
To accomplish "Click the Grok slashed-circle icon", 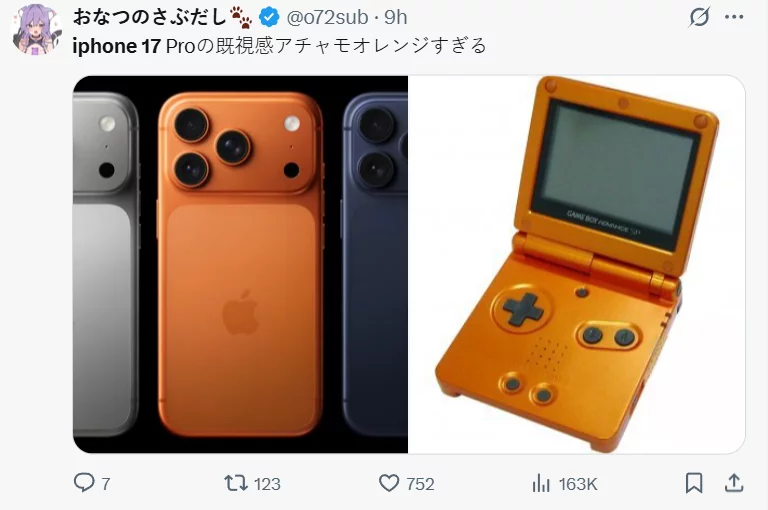I will (699, 18).
